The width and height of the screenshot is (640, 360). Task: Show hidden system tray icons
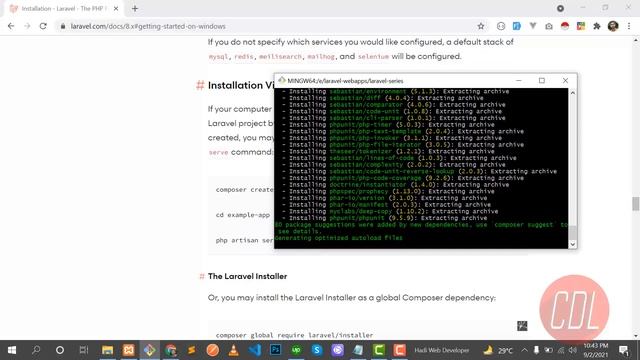pyautogui.click(x=524, y=350)
